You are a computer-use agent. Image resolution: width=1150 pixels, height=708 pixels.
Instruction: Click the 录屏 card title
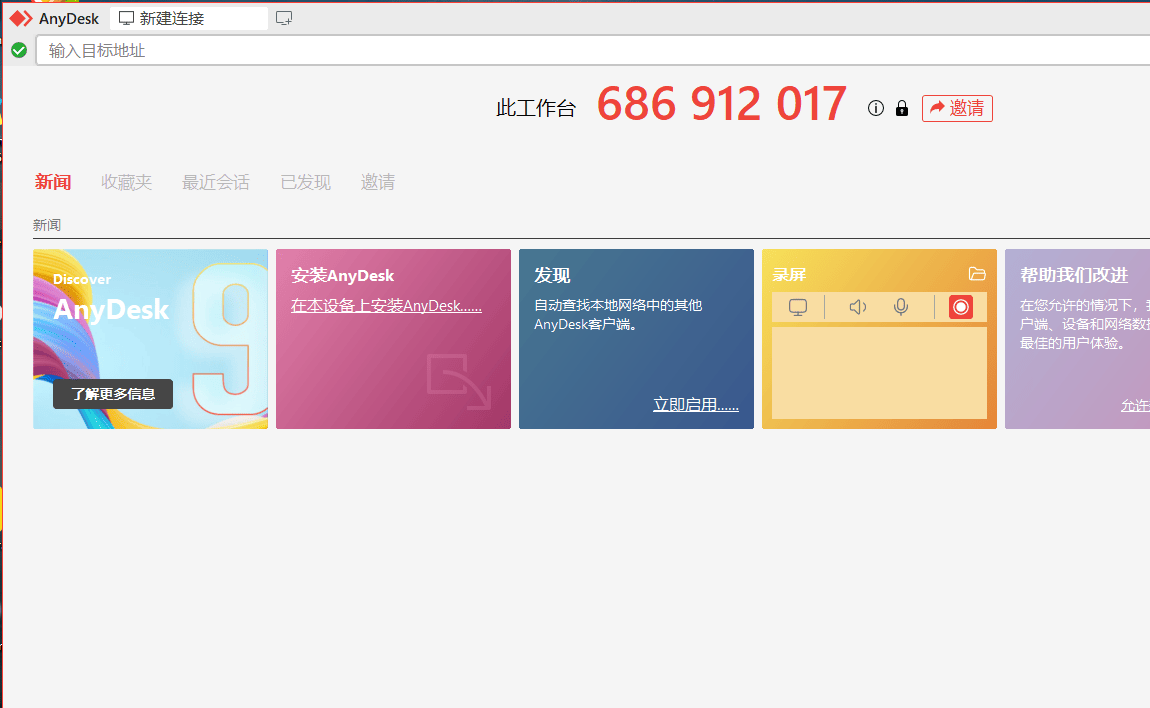pyautogui.click(x=789, y=275)
